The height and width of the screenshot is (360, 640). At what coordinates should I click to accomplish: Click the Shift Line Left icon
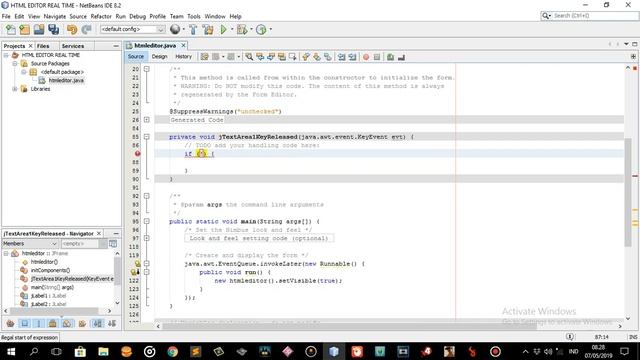[x=342, y=57]
